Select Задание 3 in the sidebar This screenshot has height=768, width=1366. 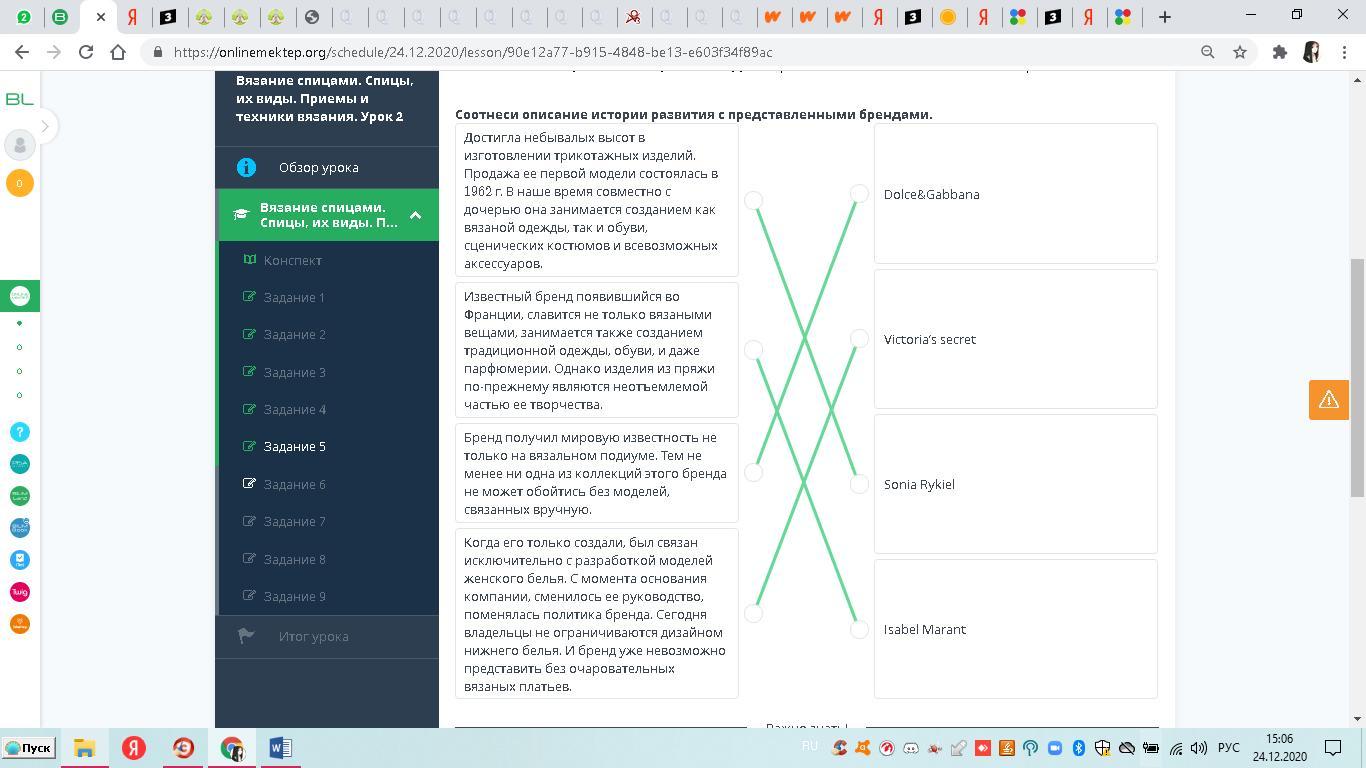(x=294, y=372)
